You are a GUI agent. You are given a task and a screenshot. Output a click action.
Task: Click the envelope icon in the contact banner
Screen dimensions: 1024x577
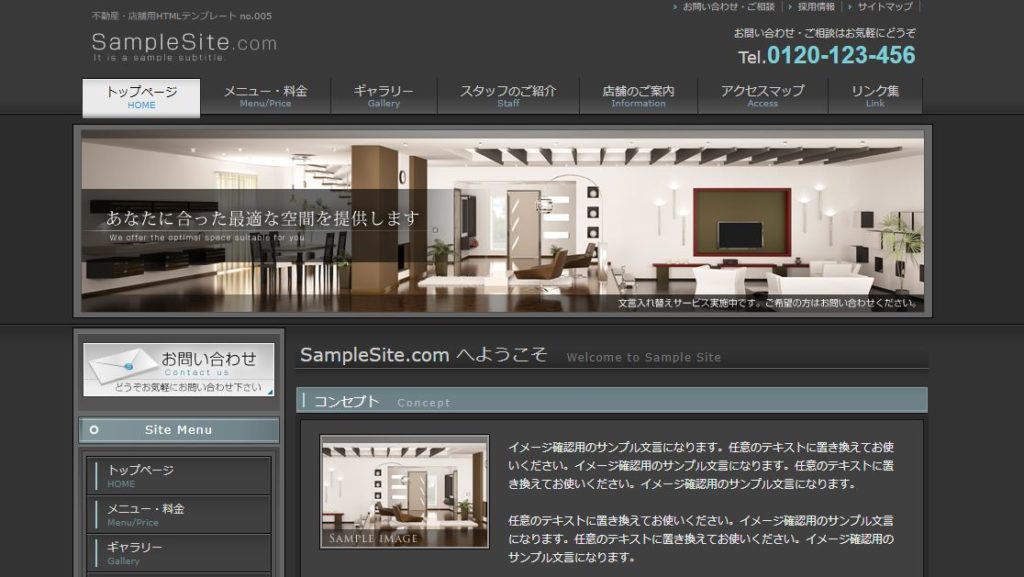coord(120,367)
